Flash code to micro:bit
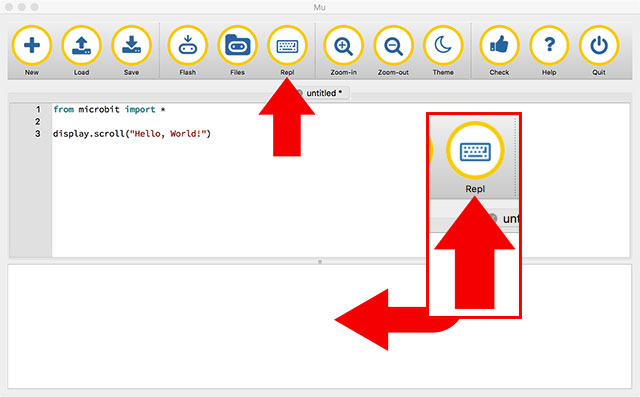Screen dimensions: 640x397 click(188, 45)
